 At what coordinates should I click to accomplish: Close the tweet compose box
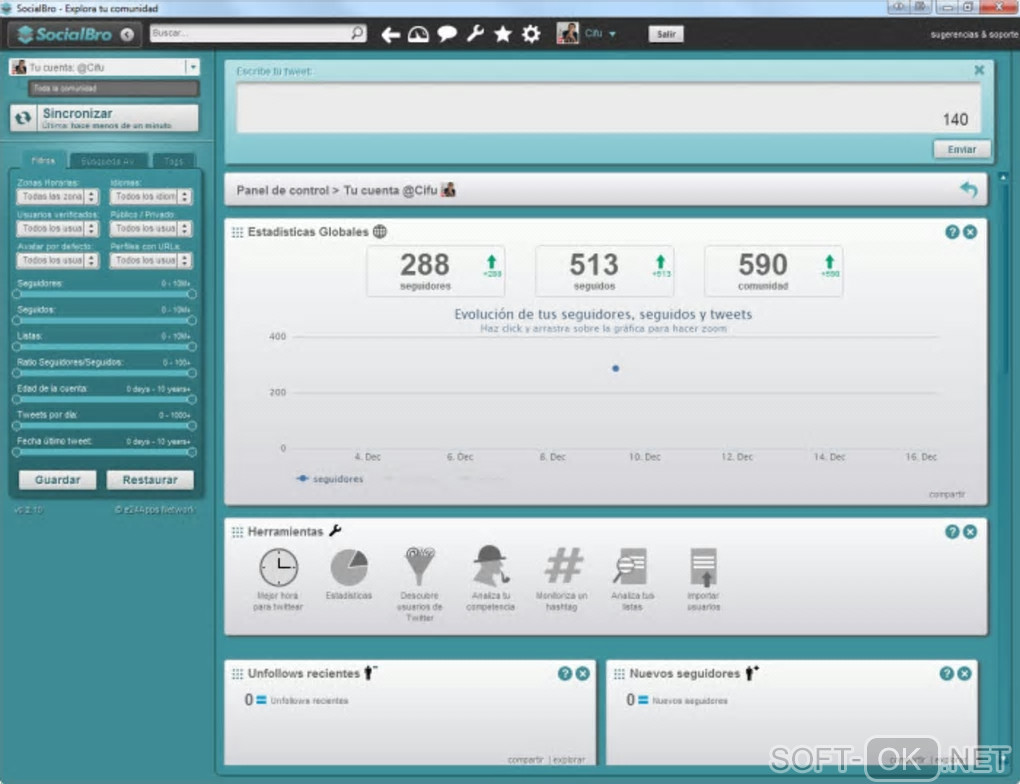point(979,70)
